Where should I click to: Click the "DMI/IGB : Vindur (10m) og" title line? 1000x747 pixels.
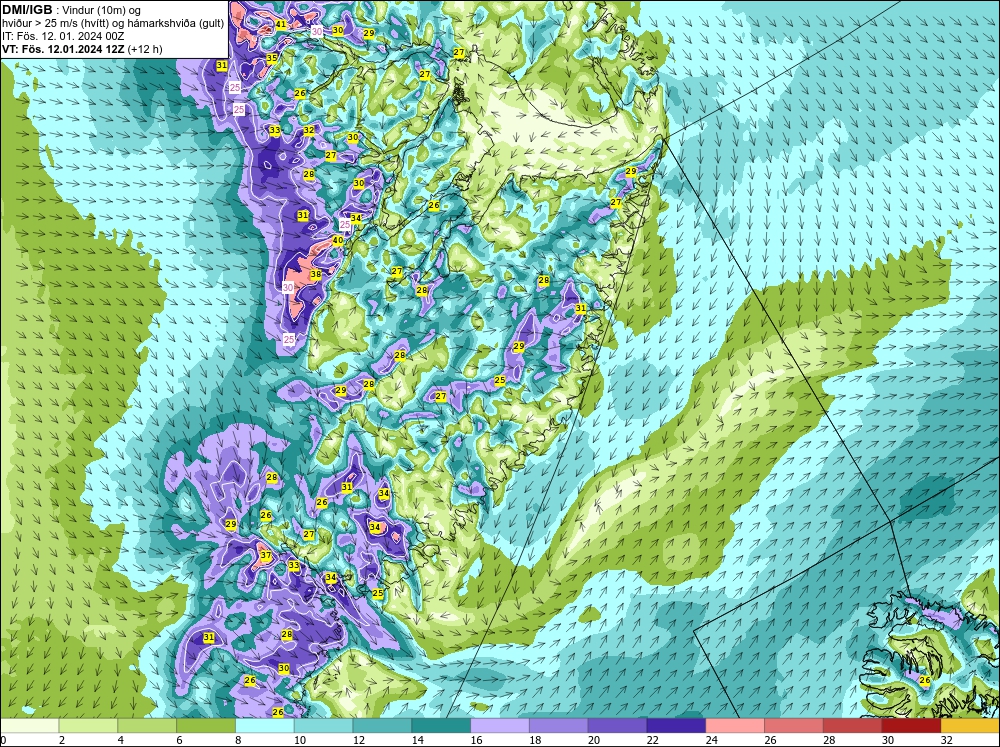click(x=71, y=10)
